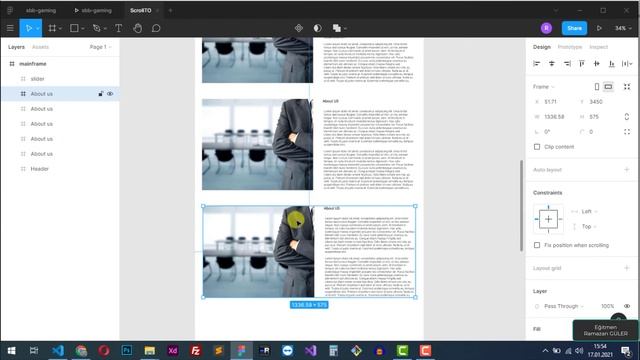Select the Hand tool
The image size is (640, 360).
(138, 28)
